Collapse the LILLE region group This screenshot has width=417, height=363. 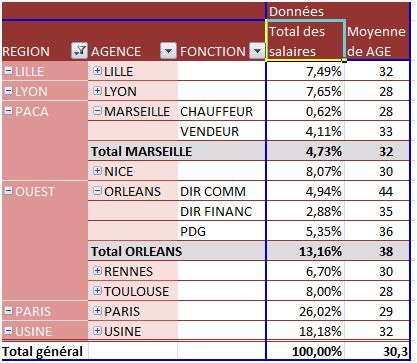pyautogui.click(x=9, y=71)
